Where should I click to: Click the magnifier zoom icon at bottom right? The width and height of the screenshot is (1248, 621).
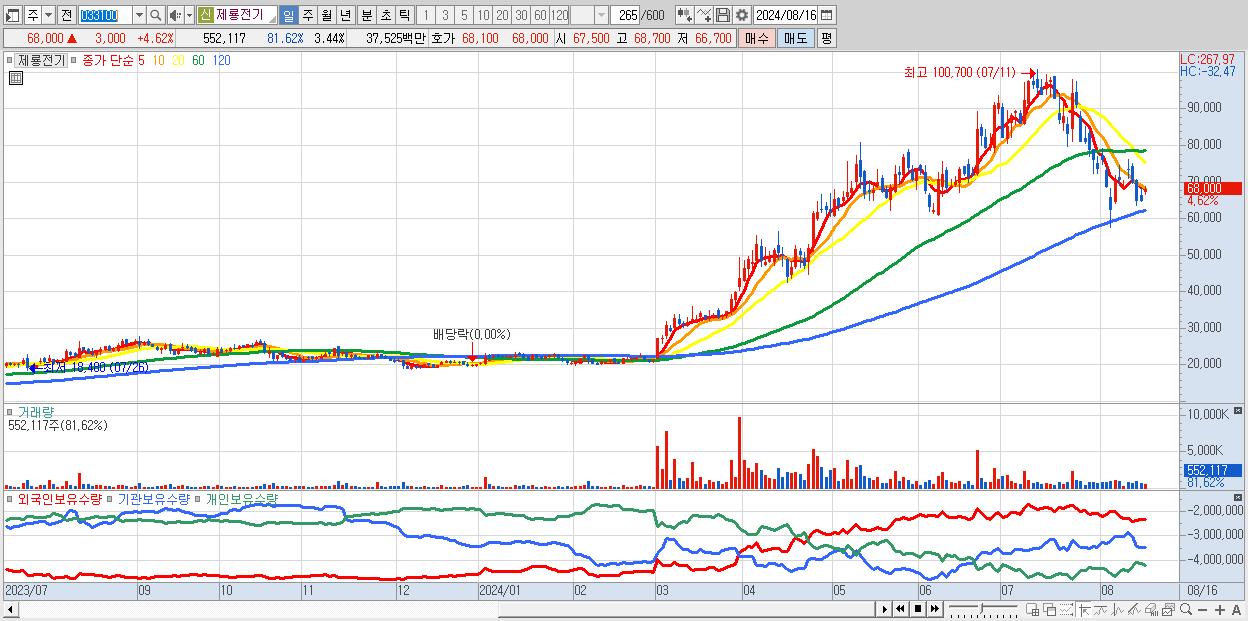point(1186,609)
